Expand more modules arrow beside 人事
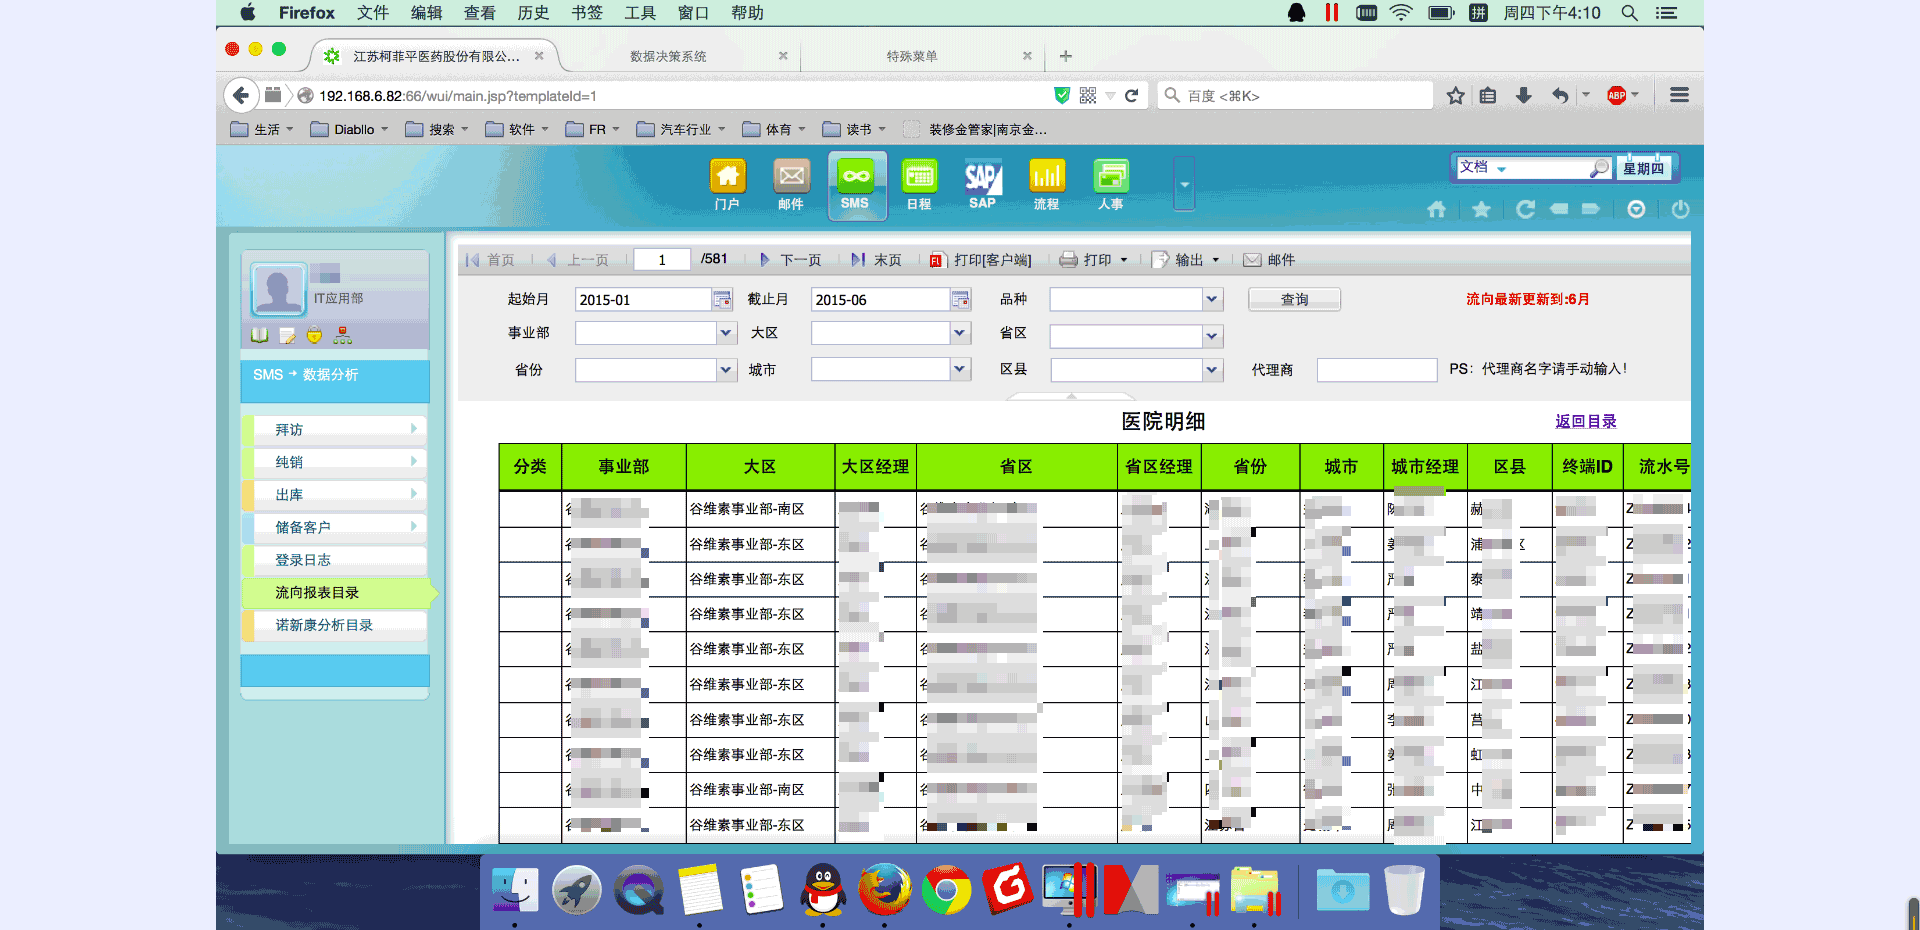This screenshot has width=1920, height=930. pyautogui.click(x=1184, y=184)
